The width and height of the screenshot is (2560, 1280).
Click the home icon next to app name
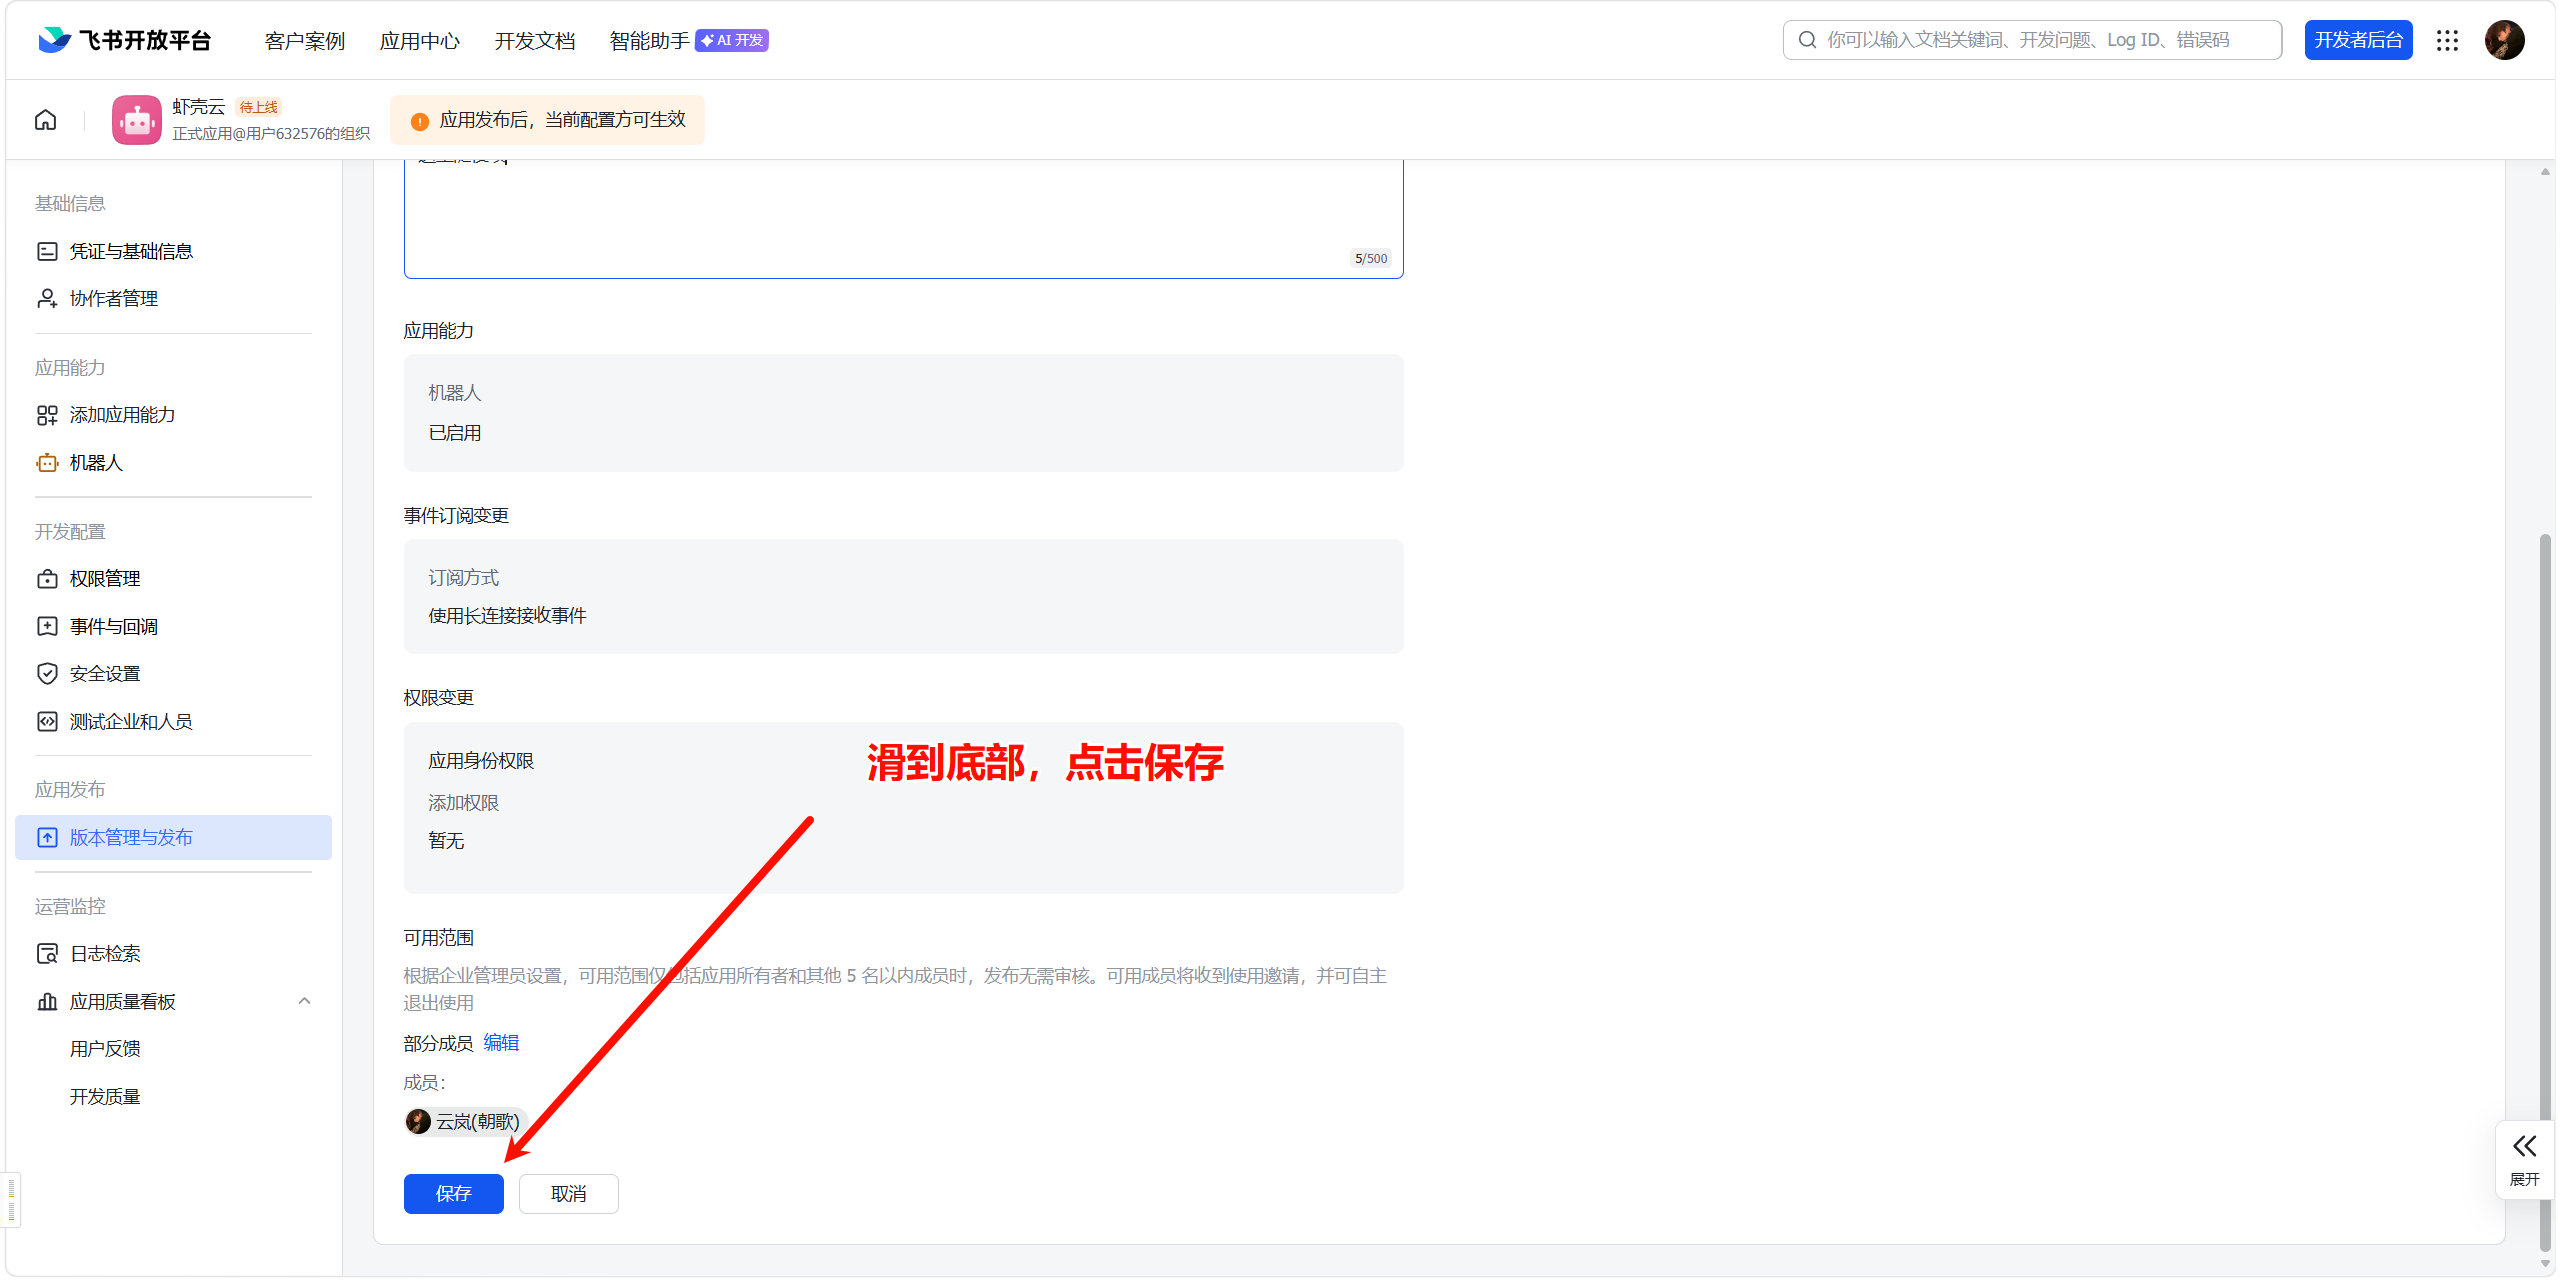tap(45, 119)
